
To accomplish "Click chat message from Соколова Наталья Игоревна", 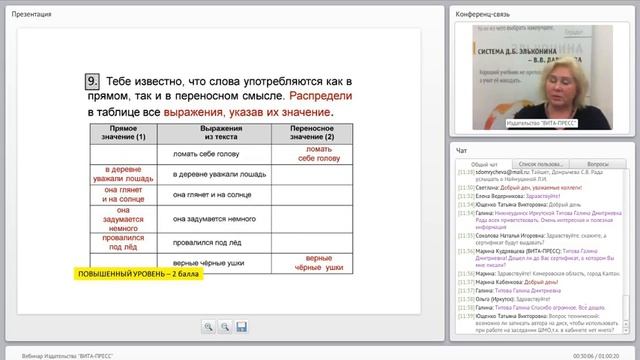I will [x=533, y=239].
